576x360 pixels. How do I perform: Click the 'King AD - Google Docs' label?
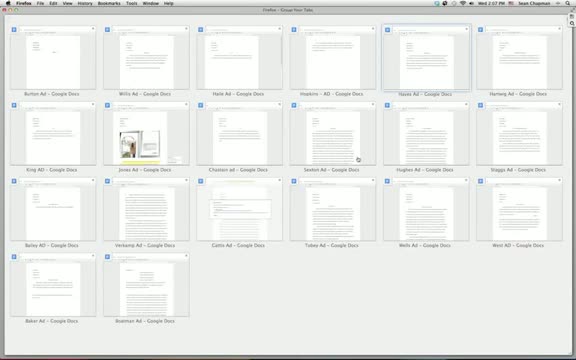51,170
